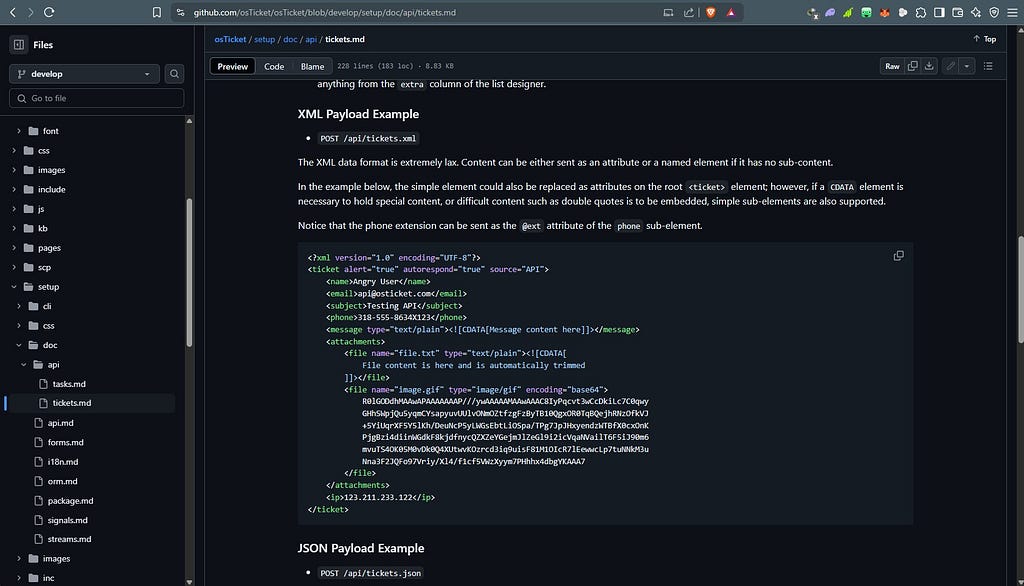1024x586 pixels.
Task: Expand the inc folder
Action: pyautogui.click(x=18, y=578)
